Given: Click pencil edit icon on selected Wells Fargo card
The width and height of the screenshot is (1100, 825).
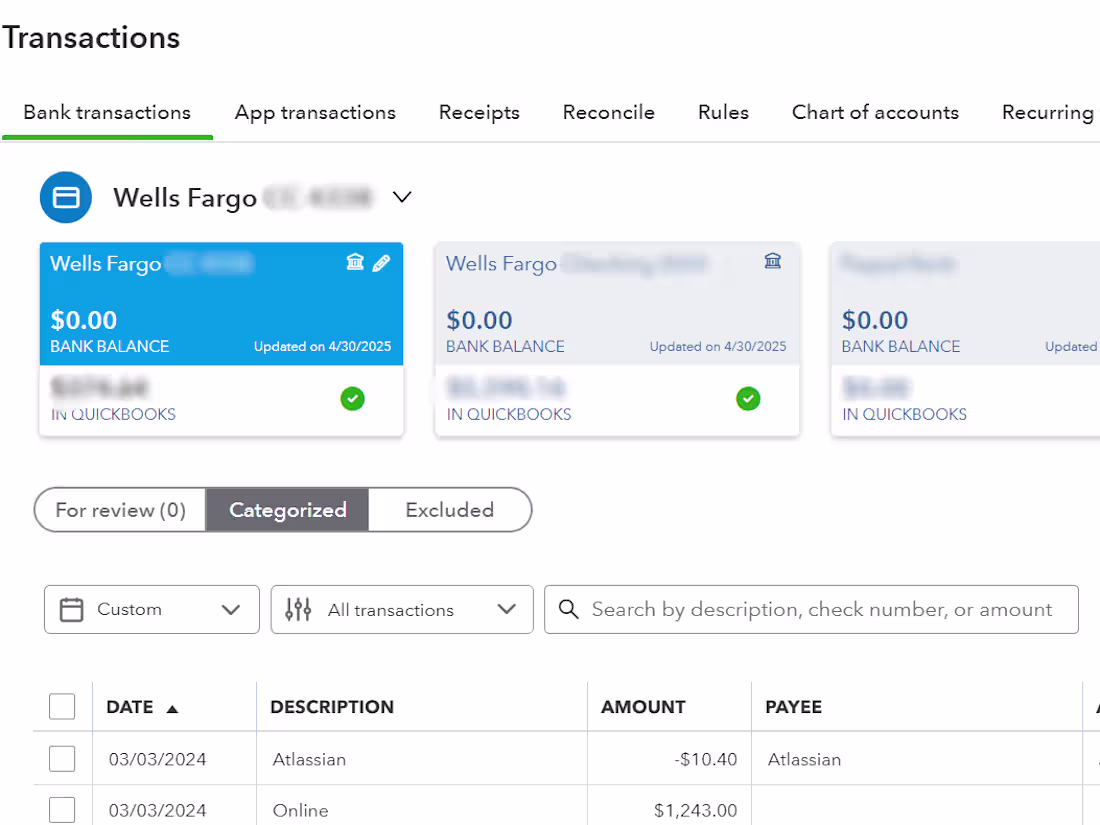Looking at the screenshot, I should click(381, 263).
